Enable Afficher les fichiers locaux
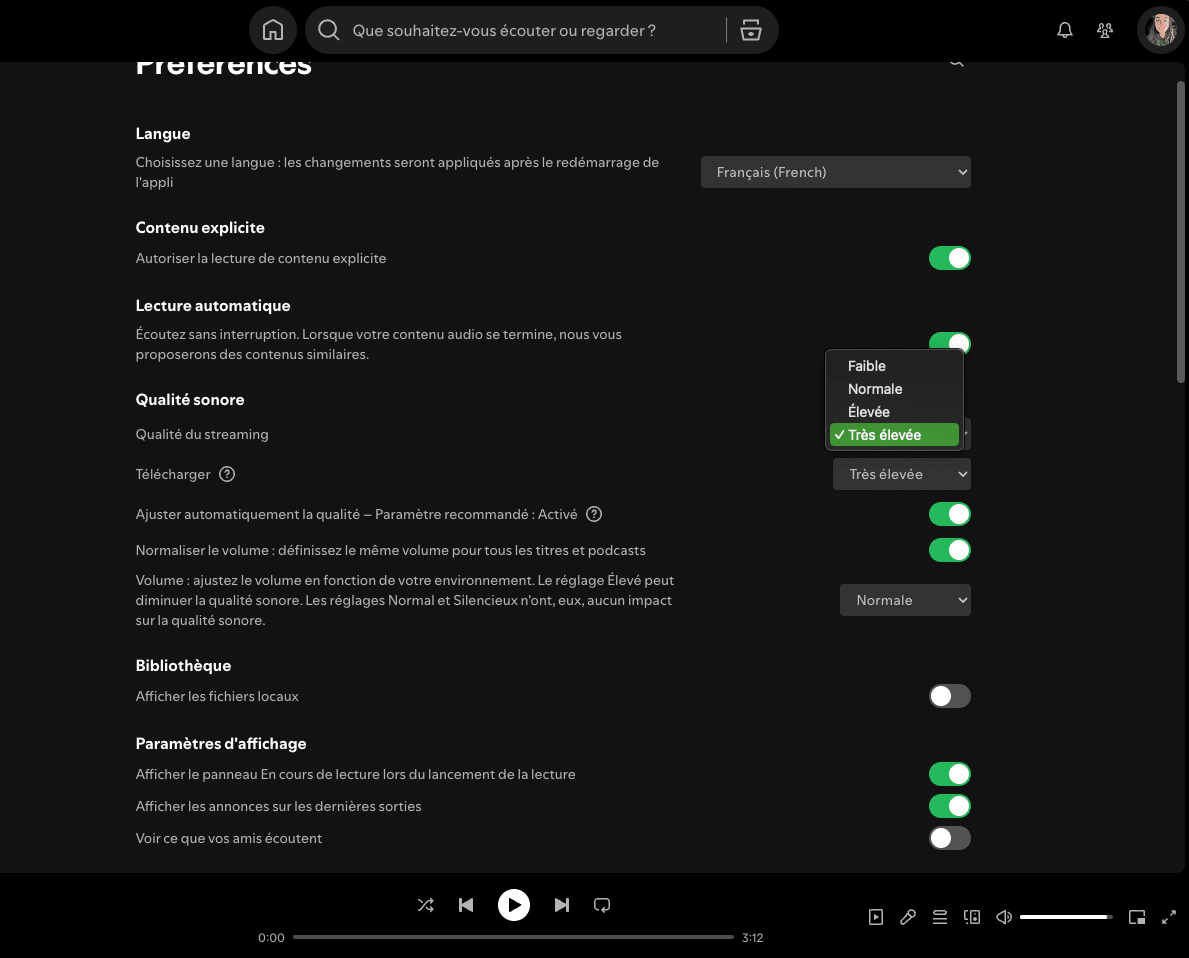The width and height of the screenshot is (1189, 958). pos(949,696)
